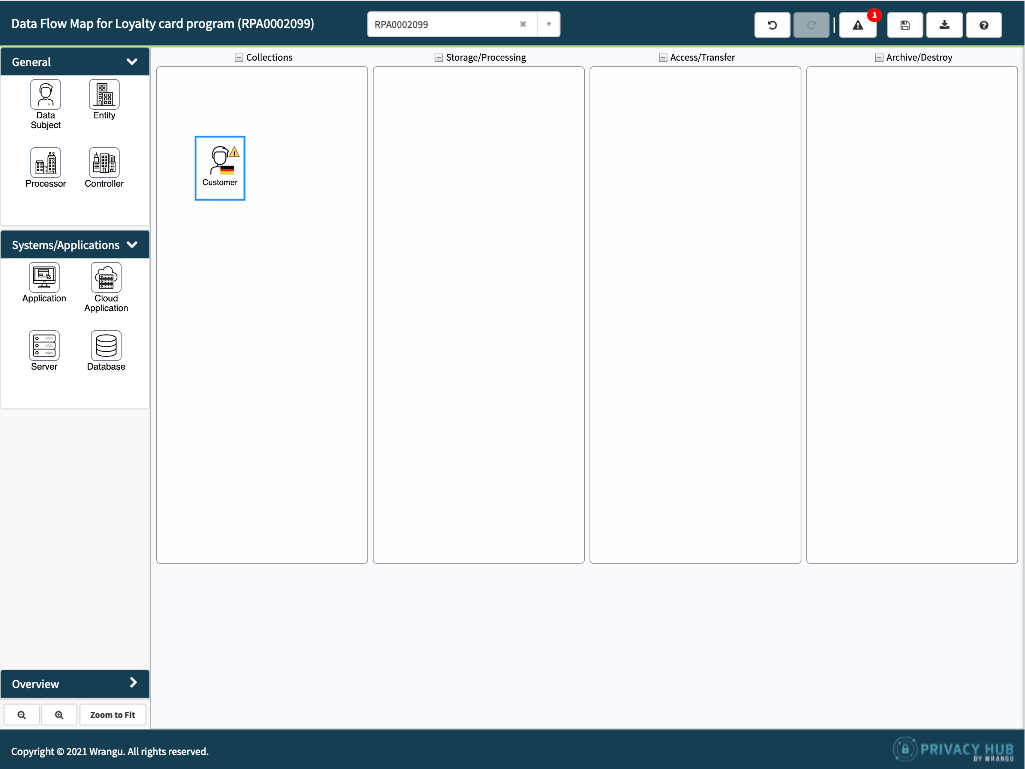Select the Cloud Application palette icon
This screenshot has height=769, width=1025.
coord(106,278)
